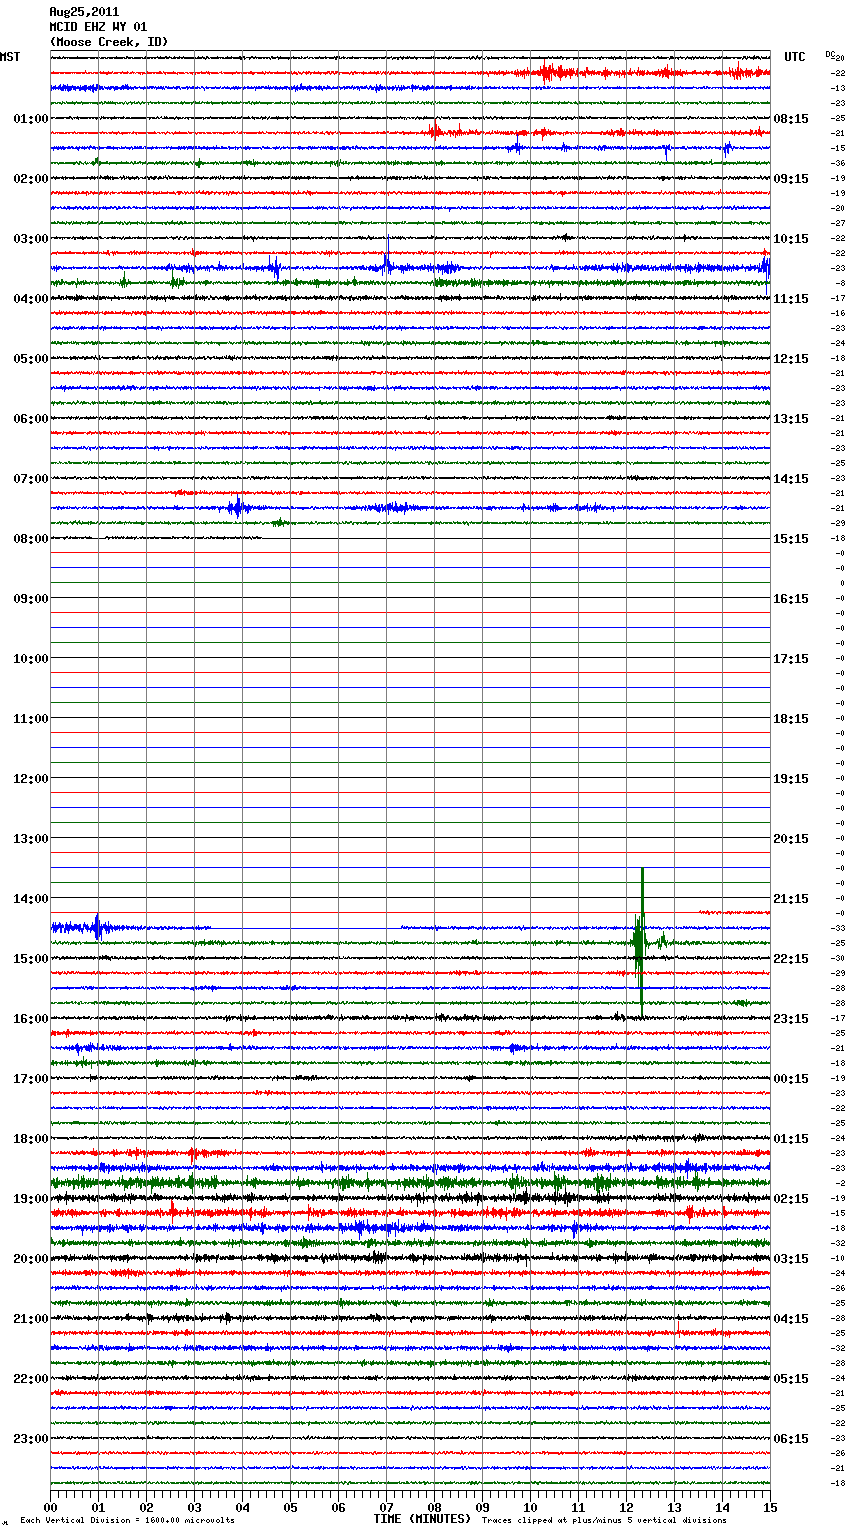The height and width of the screenshot is (1534, 850).
Task: Click minute 10 on the time axis
Action: click(x=530, y=1507)
